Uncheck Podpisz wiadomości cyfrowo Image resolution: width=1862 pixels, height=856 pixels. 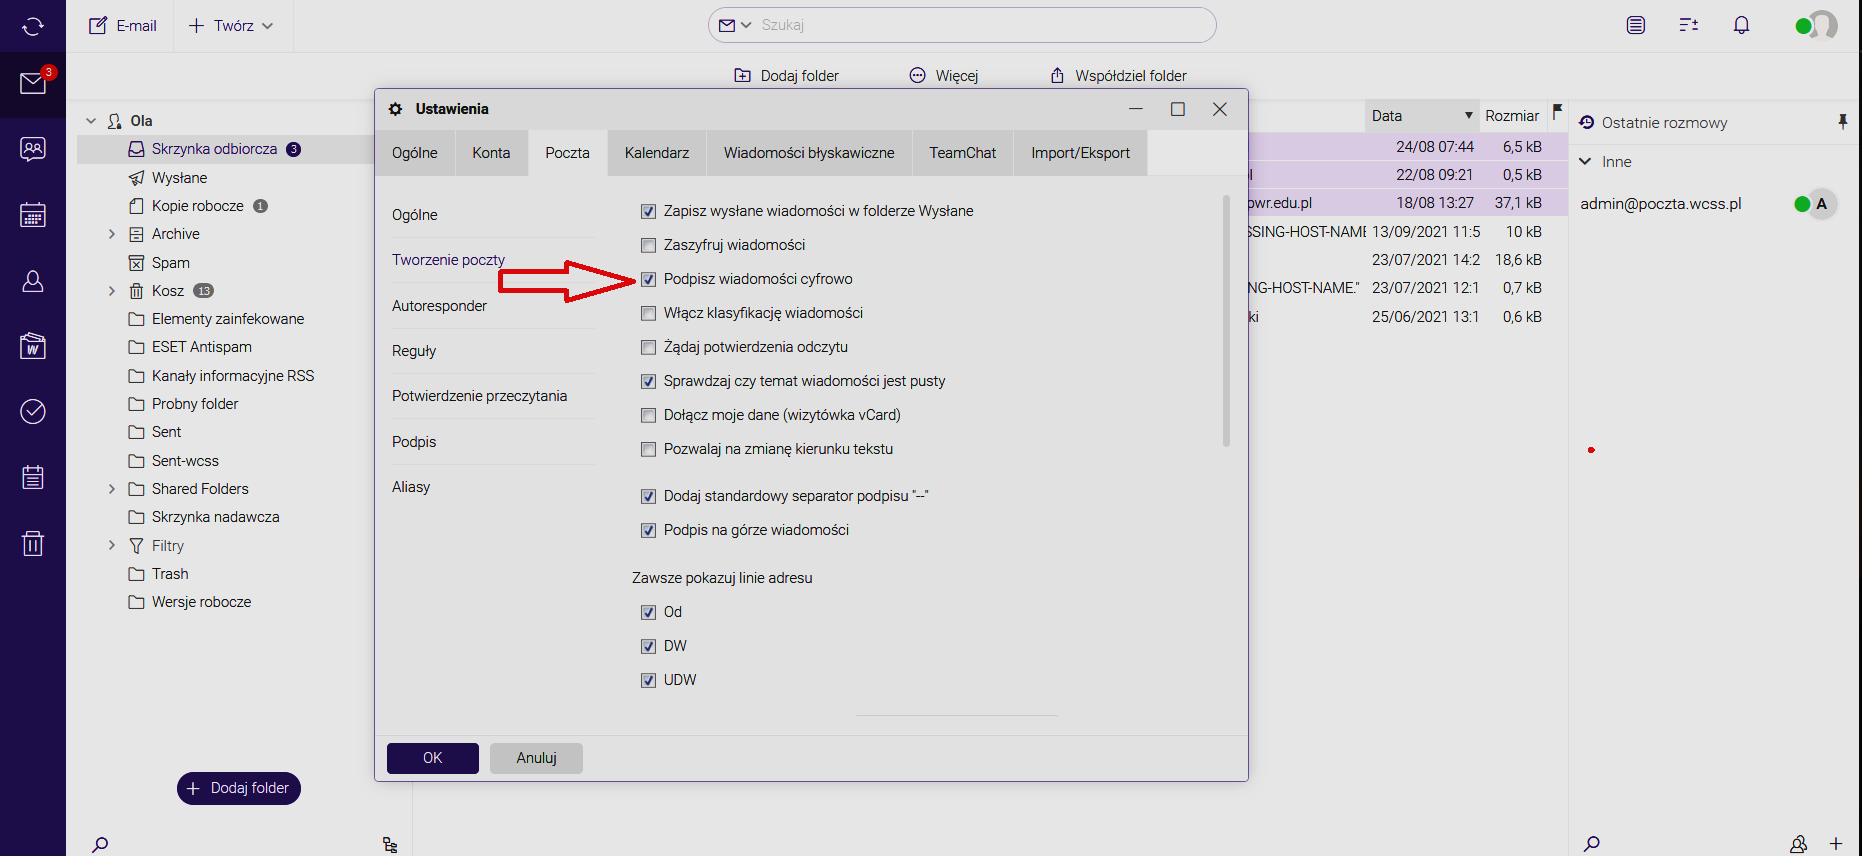[x=648, y=279]
